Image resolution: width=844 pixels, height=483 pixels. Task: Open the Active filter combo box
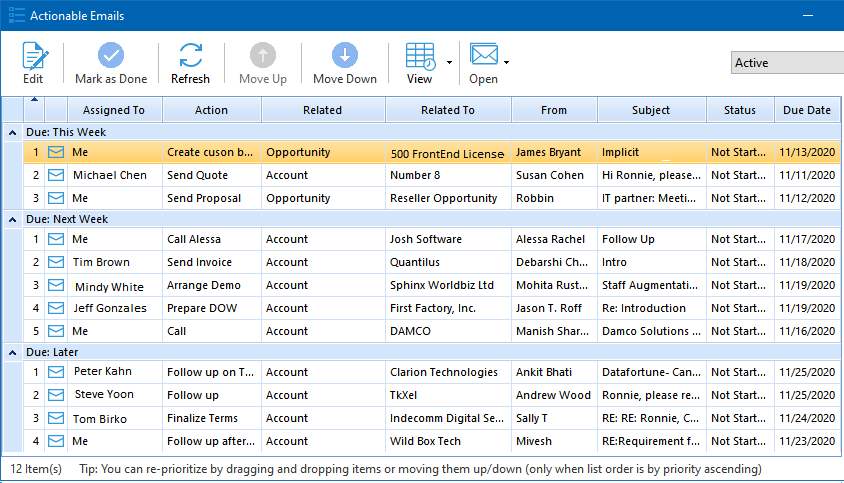[786, 63]
